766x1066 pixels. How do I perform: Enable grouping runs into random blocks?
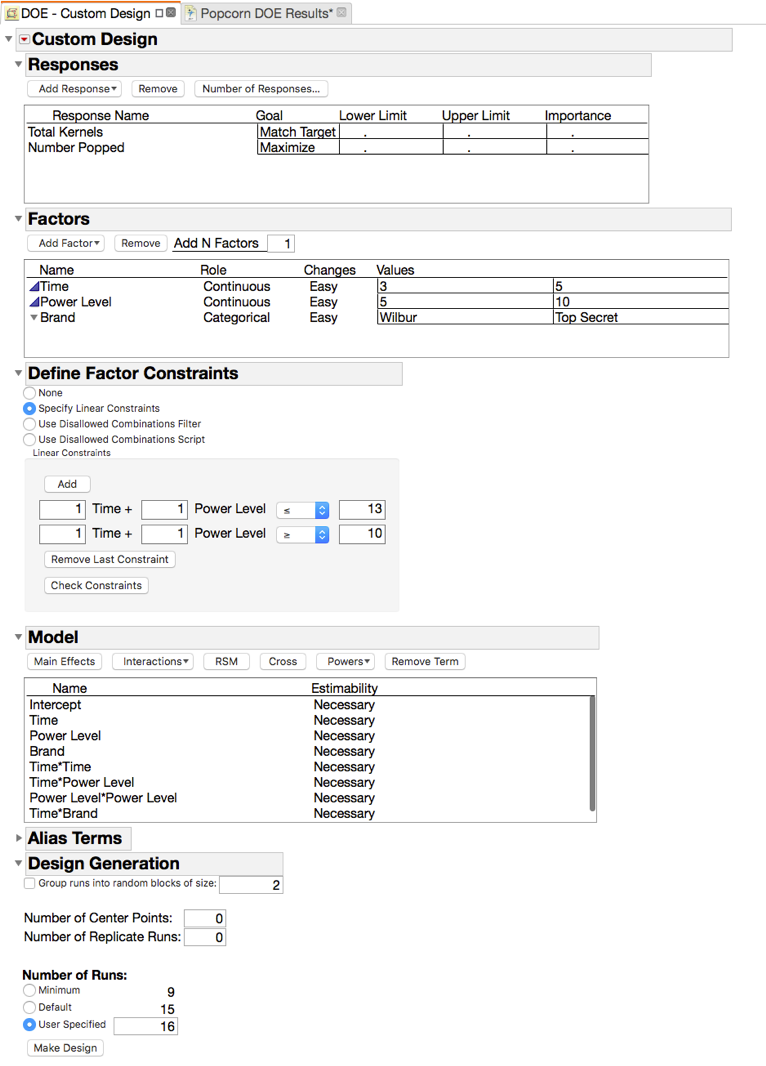(x=28, y=883)
